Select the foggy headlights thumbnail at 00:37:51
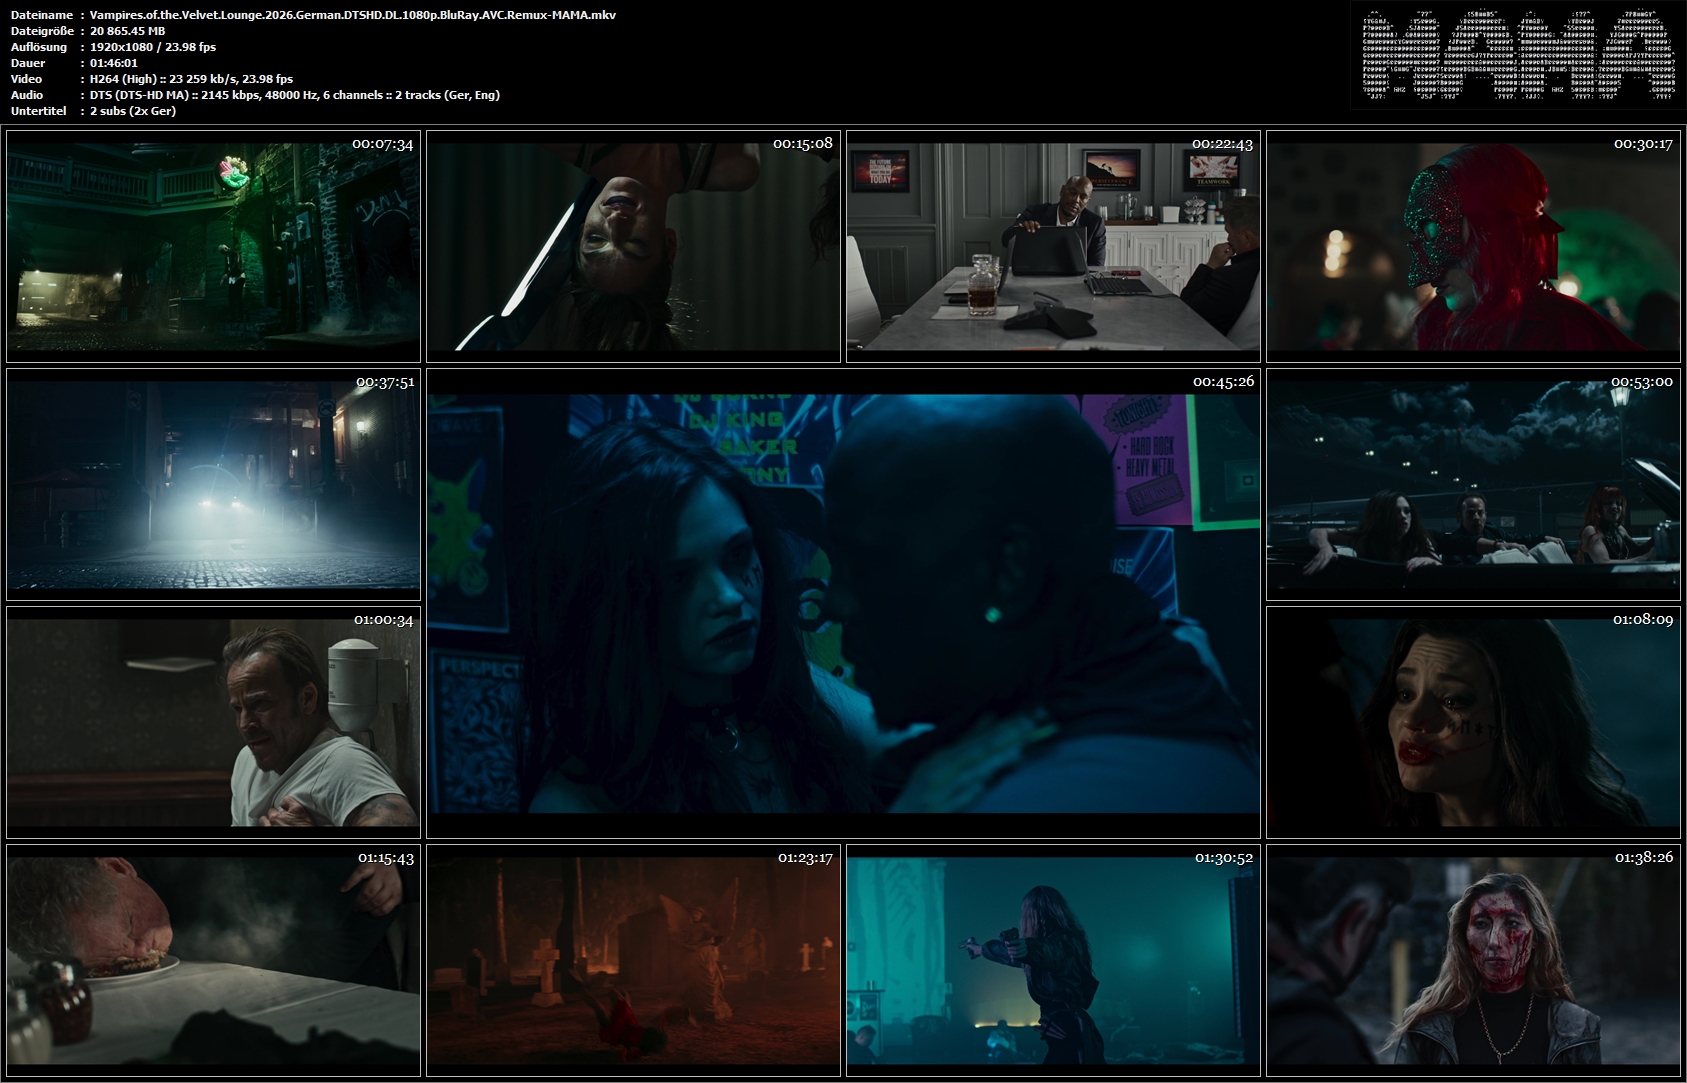 point(213,484)
